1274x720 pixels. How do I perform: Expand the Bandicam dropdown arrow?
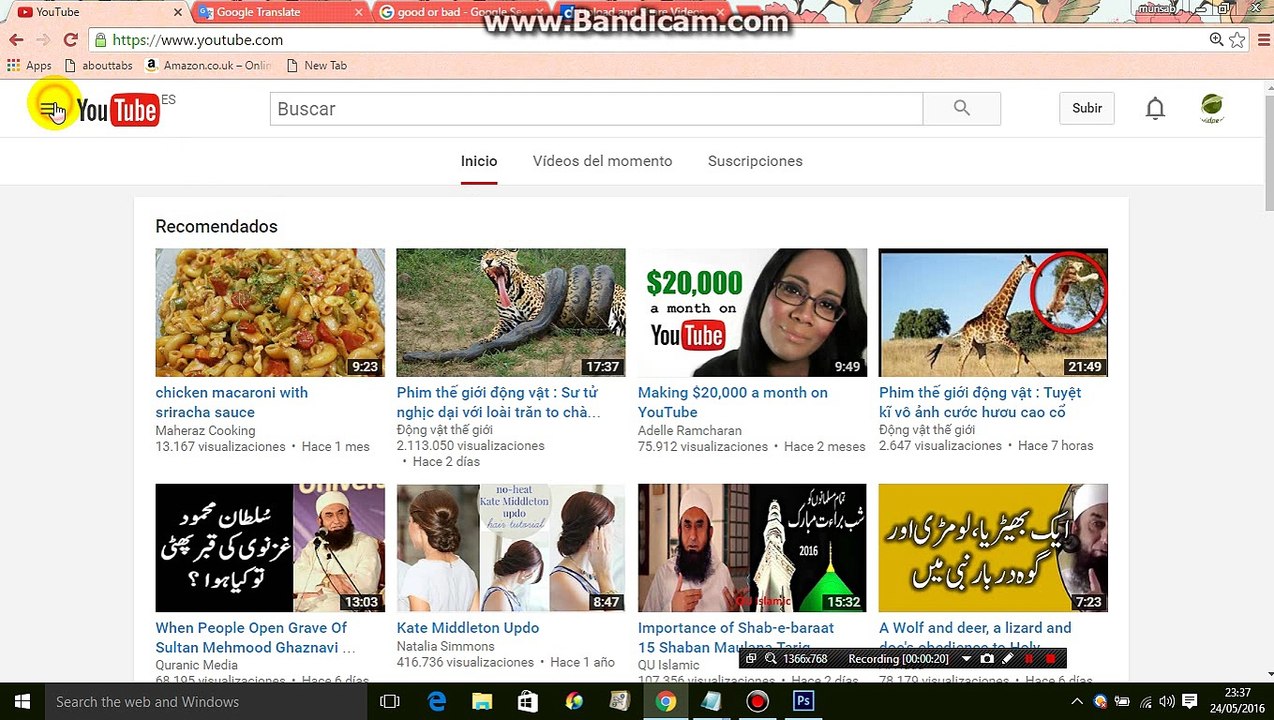pos(966,659)
